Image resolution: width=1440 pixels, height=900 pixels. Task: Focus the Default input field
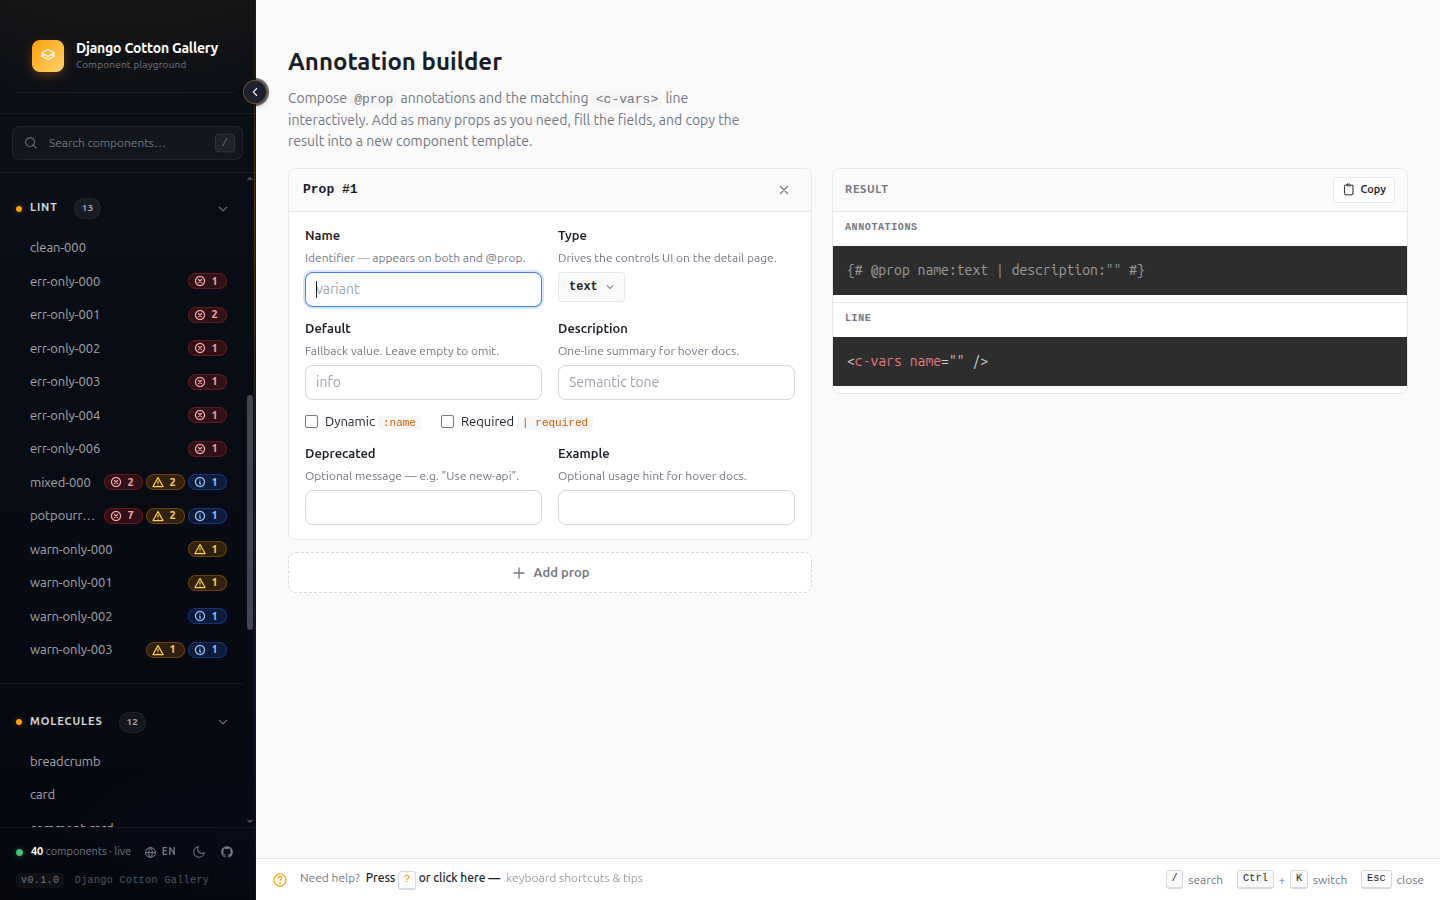click(x=423, y=382)
